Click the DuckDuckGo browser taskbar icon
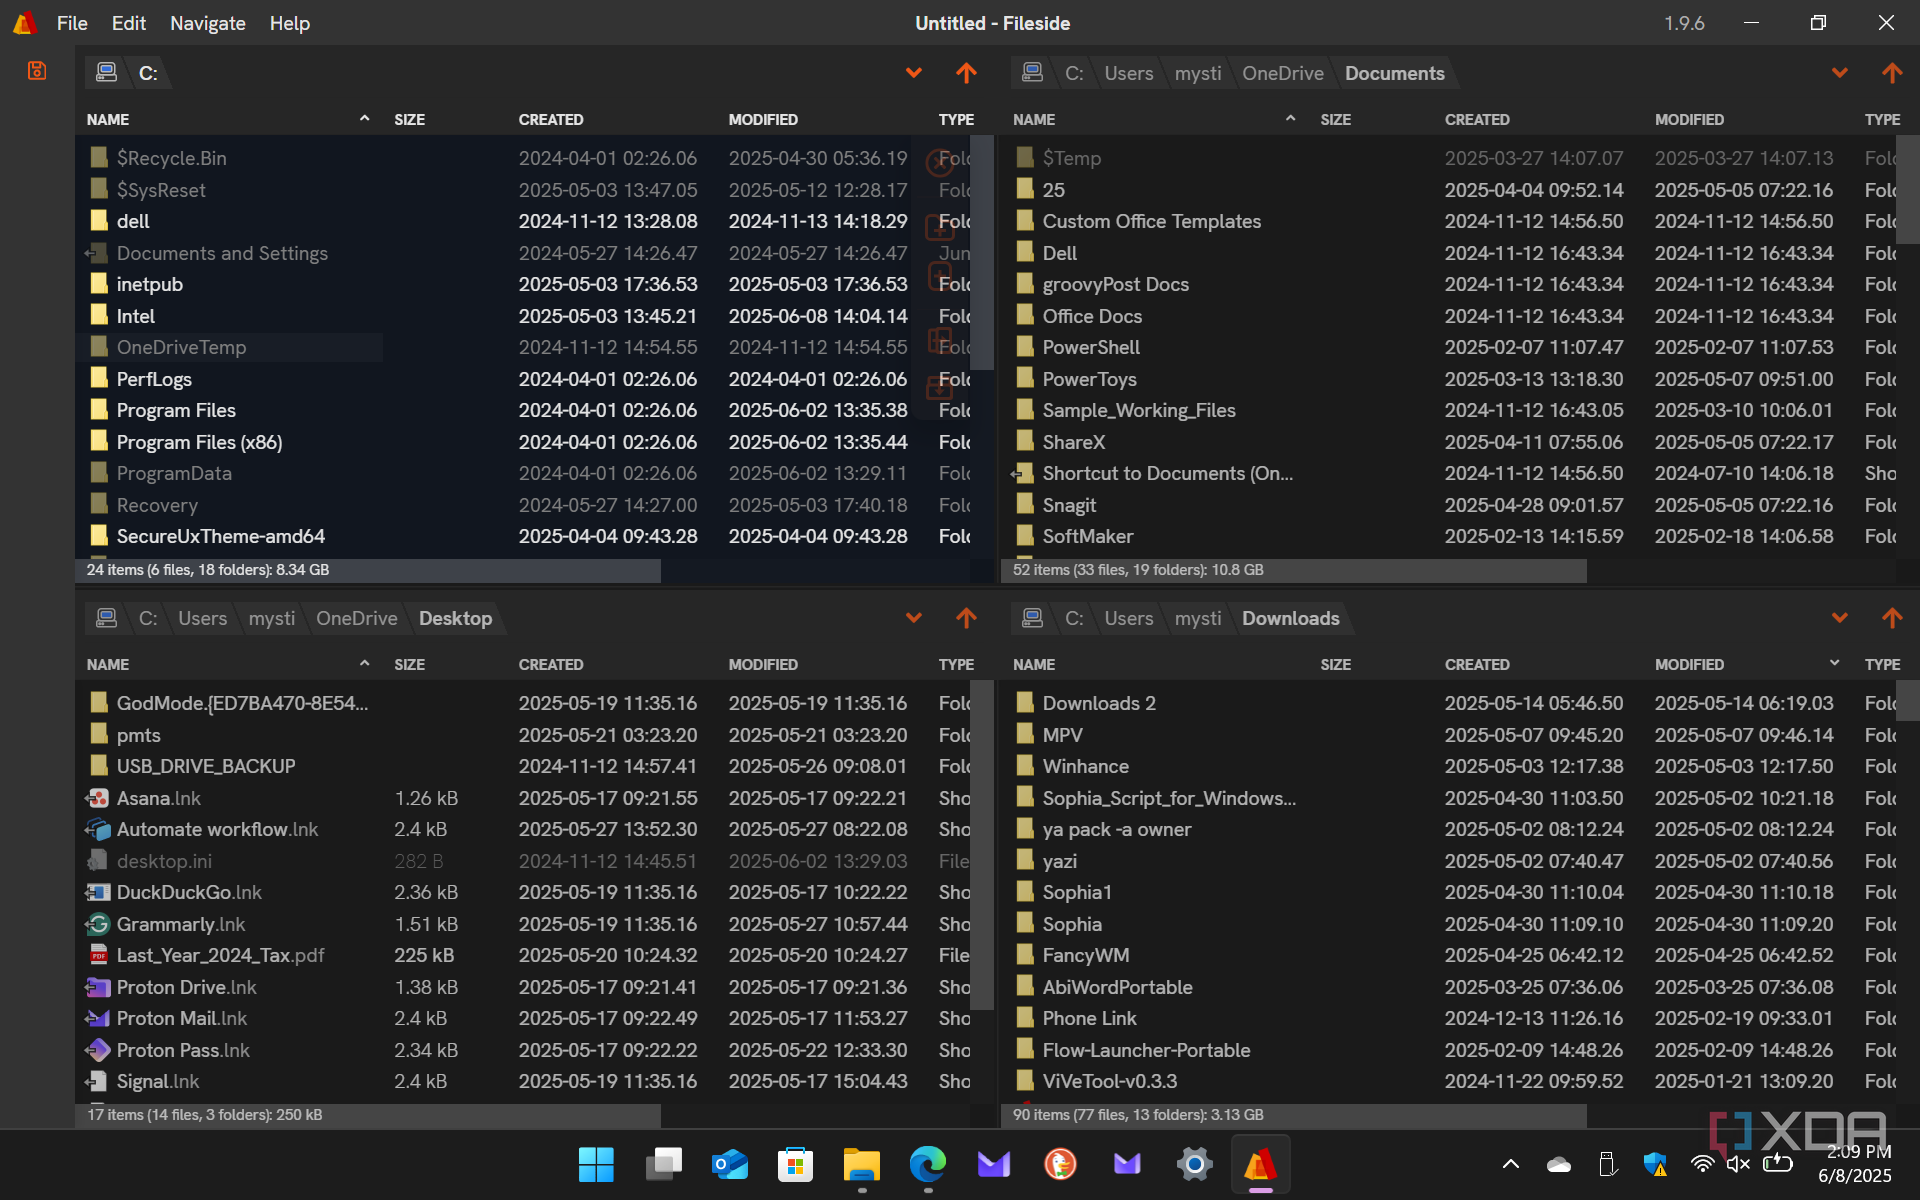1920x1200 pixels. coord(1060,1164)
